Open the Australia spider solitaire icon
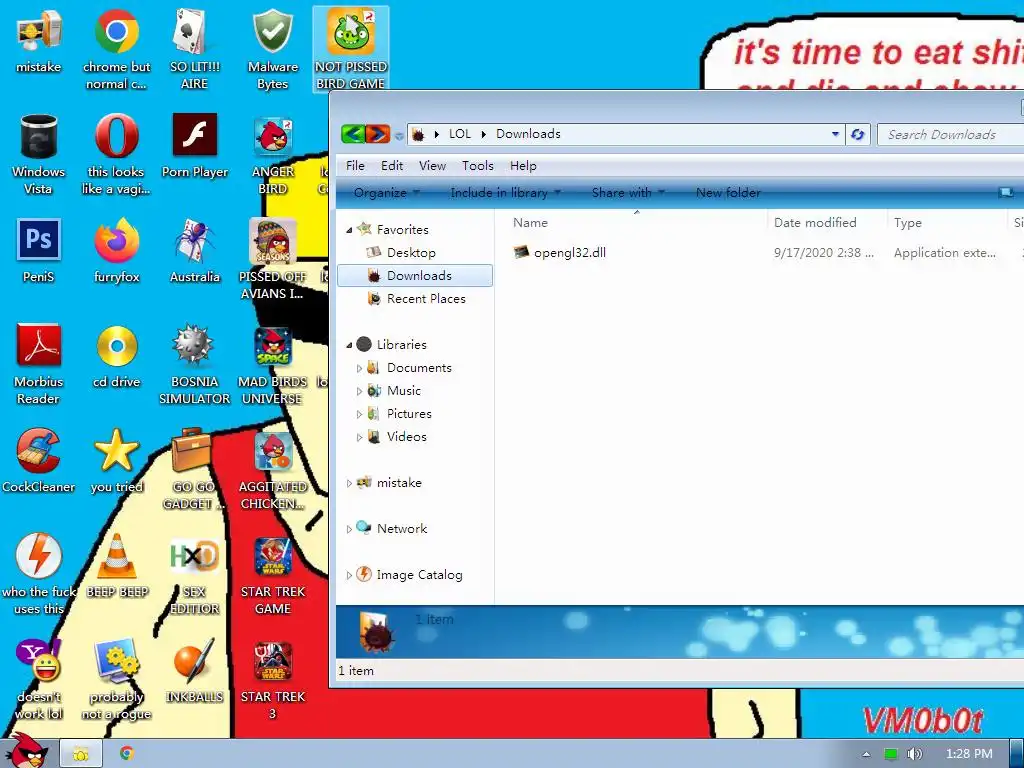 (195, 251)
